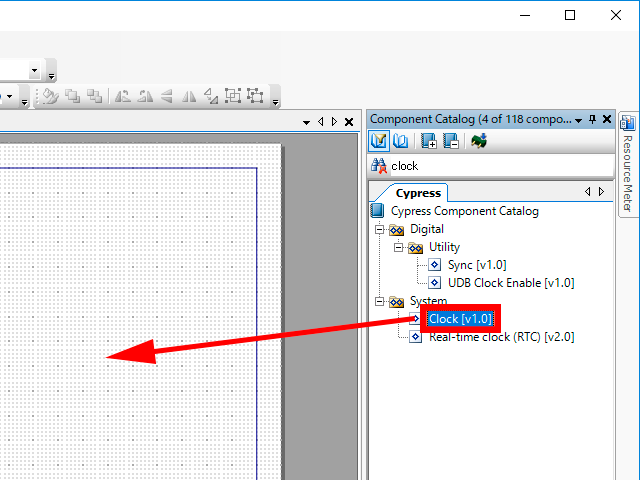This screenshot has width=640, height=480.
Task: Select the UDB Clock Enable [v1.0] component
Action: point(511,283)
